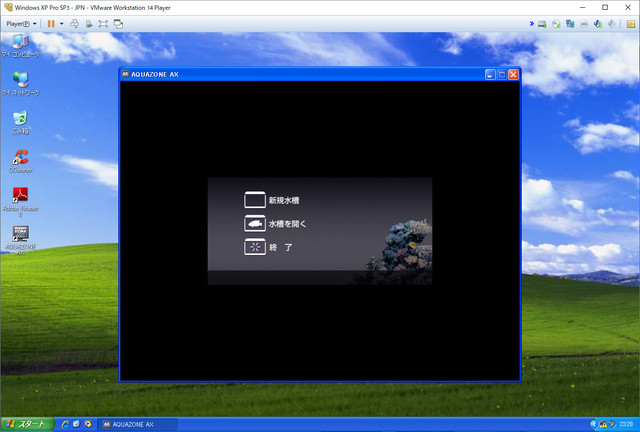Expand the VMware device toolbar chevron
The width and height of the screenshot is (640, 432).
pyautogui.click(x=532, y=24)
